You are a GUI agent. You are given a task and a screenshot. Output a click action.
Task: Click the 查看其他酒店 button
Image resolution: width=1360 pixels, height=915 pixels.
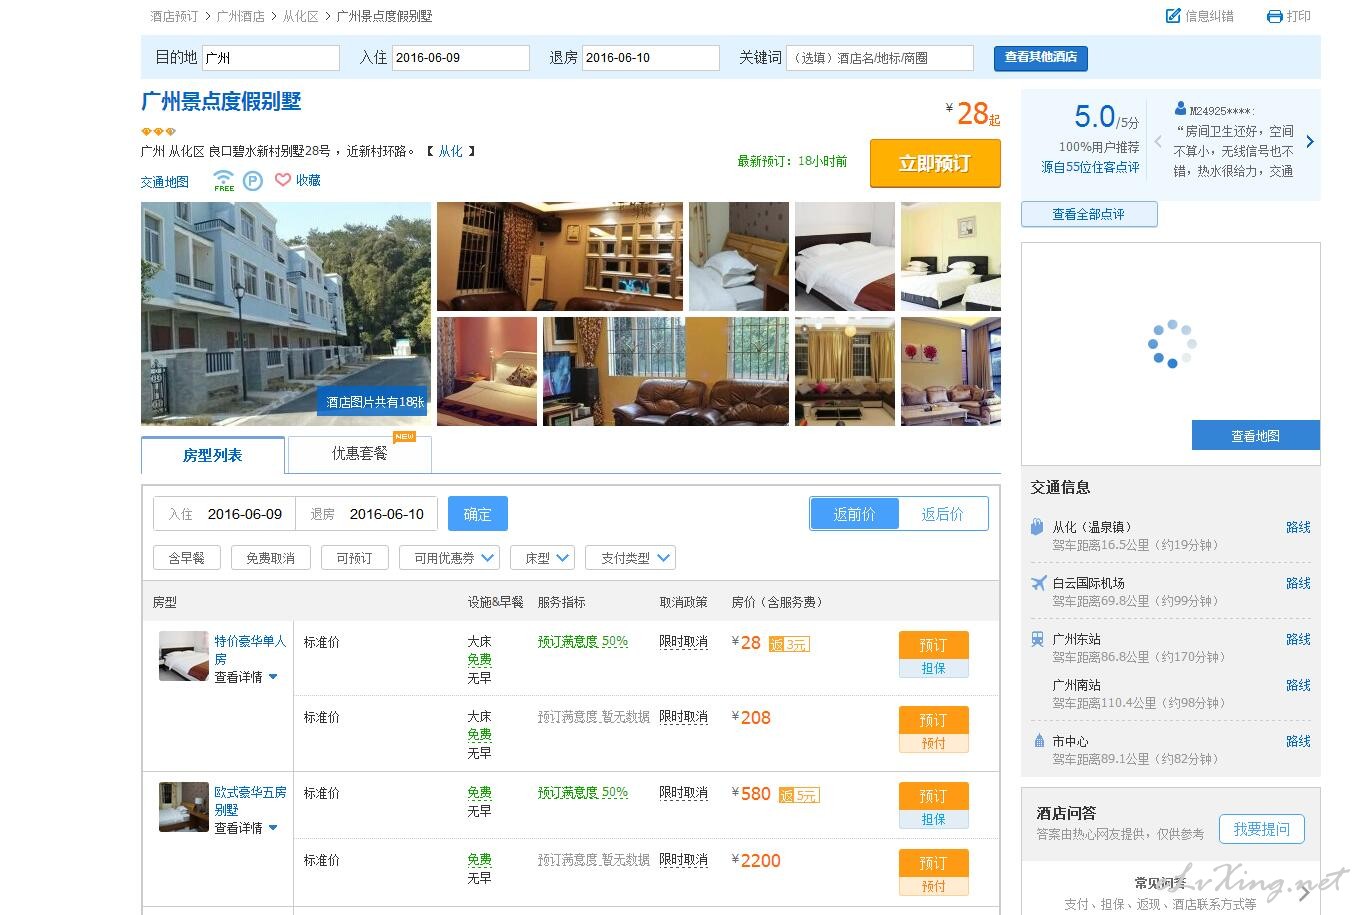[x=1040, y=58]
